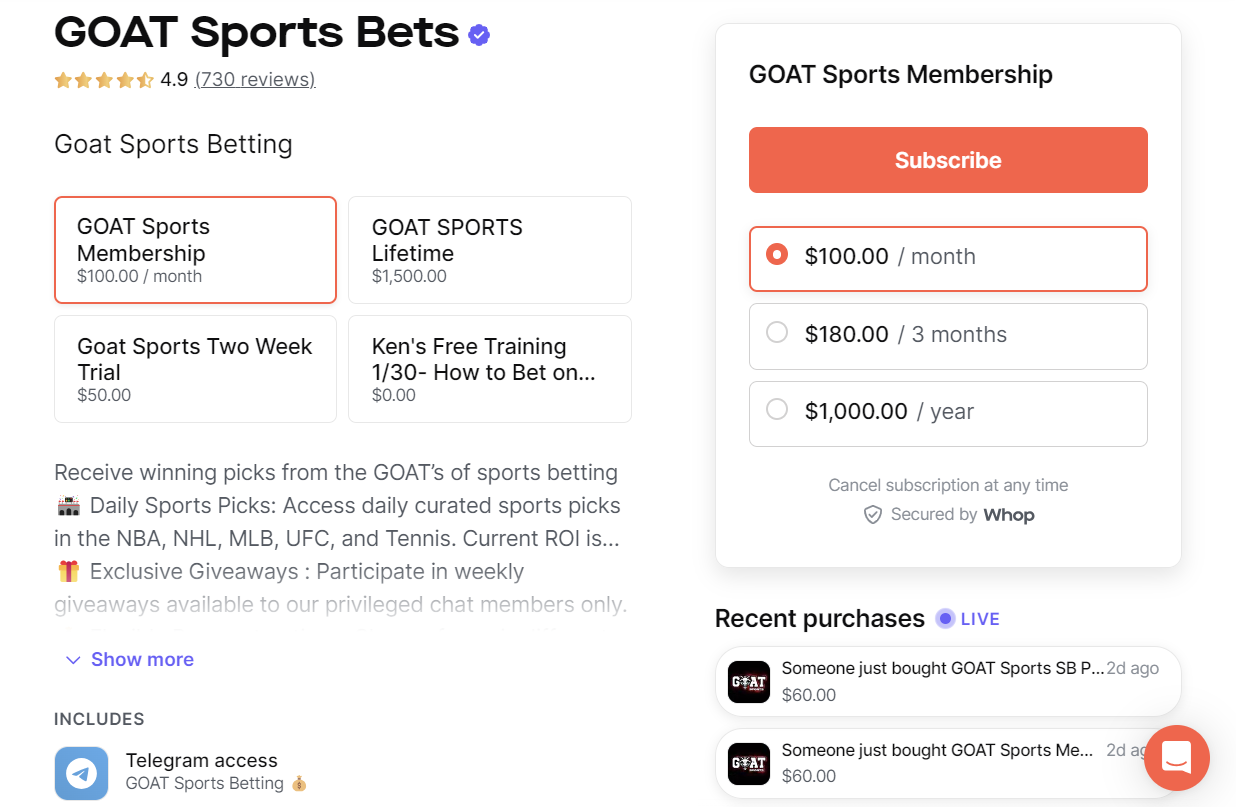Select the $180.00 for 3 months option
The height and width of the screenshot is (807, 1236).
(948, 336)
